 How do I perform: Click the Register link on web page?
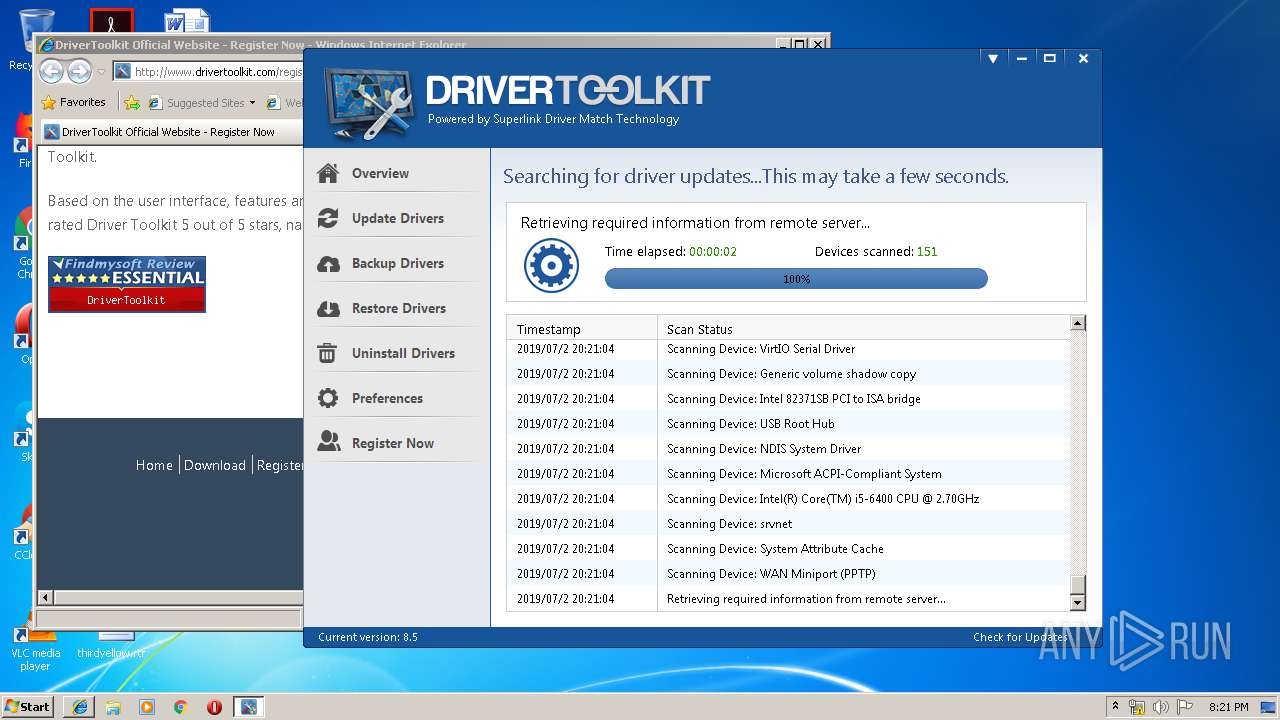(279, 465)
